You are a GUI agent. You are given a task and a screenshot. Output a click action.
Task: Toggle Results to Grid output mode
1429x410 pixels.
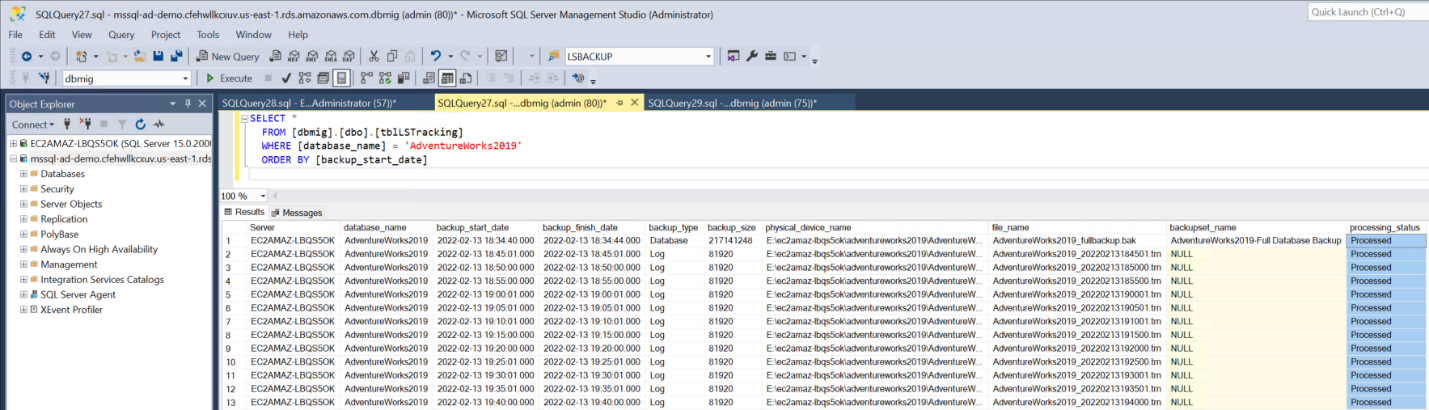coord(448,78)
